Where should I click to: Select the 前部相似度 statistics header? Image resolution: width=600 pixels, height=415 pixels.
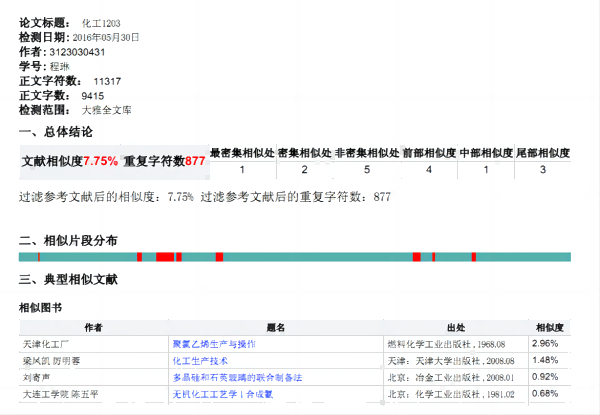pyautogui.click(x=428, y=153)
